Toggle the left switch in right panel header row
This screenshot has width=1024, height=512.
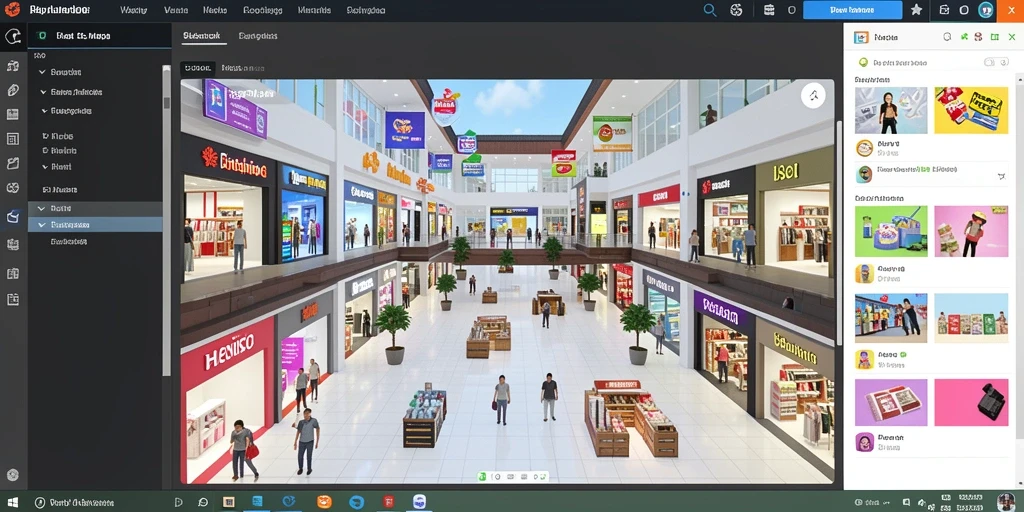(989, 62)
